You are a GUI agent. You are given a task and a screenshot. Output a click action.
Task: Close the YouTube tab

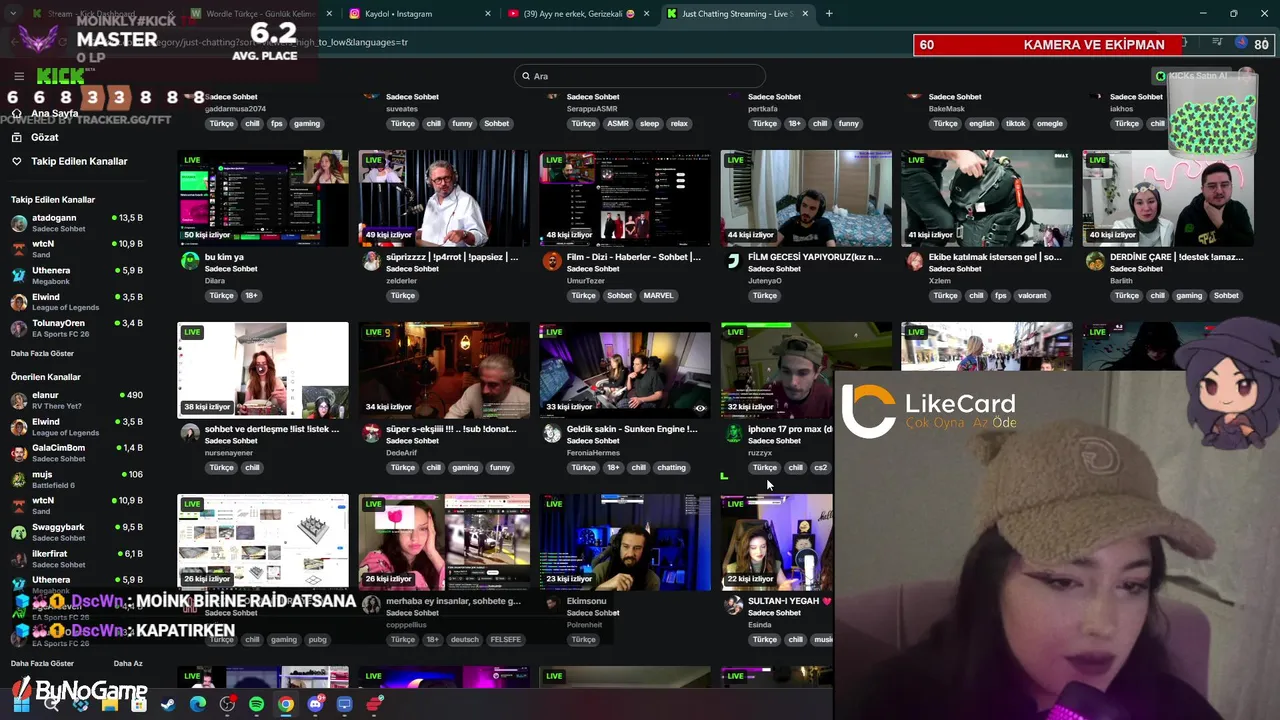pyautogui.click(x=647, y=14)
